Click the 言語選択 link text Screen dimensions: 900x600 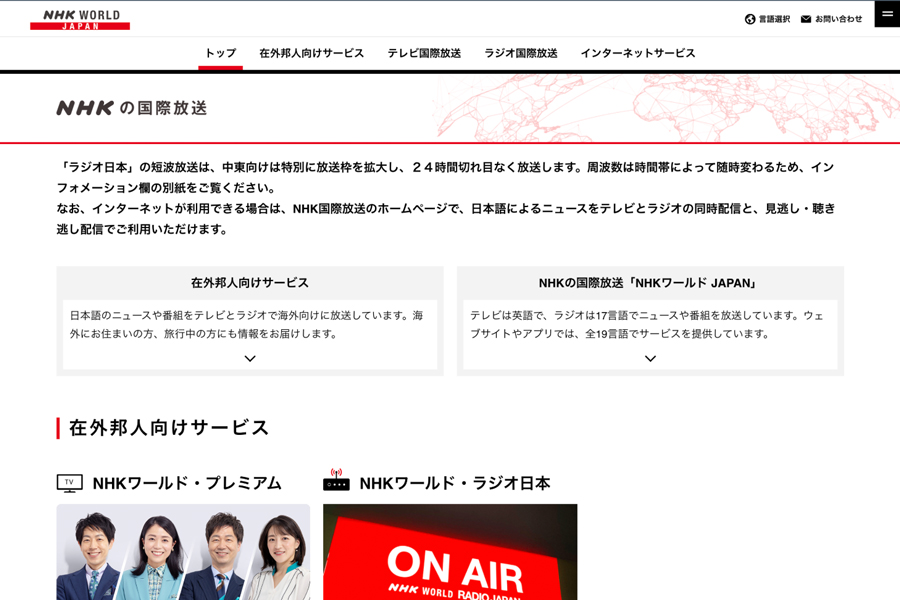(x=774, y=19)
